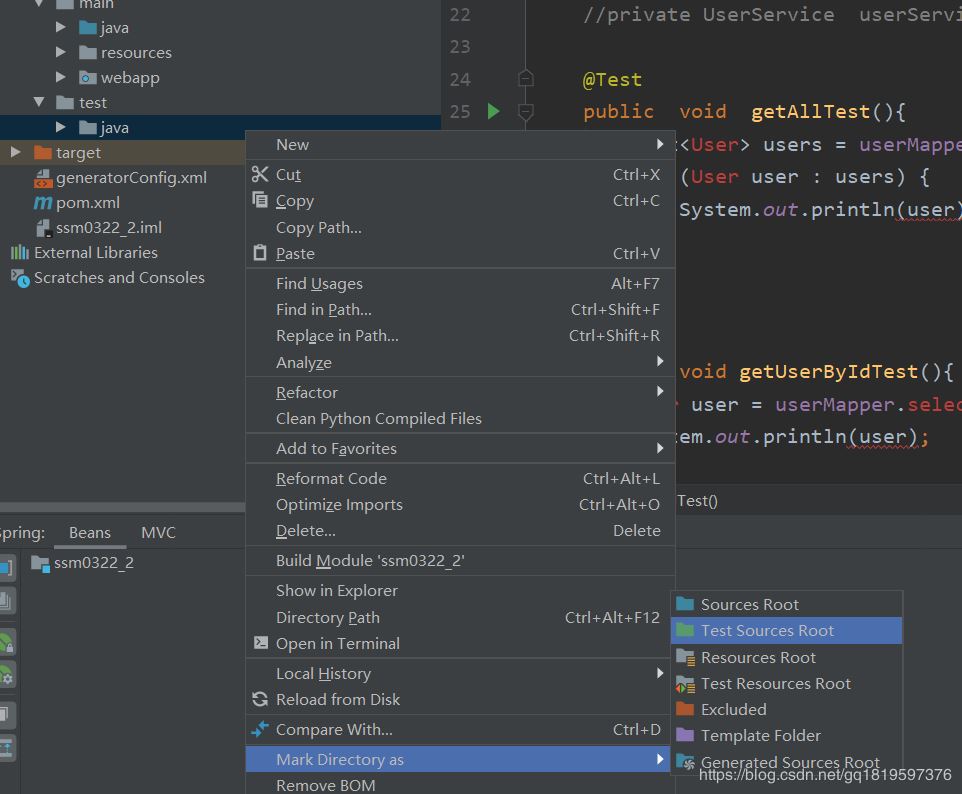Click the generatorConfig.xml file icon
The image size is (962, 794).
(42, 178)
